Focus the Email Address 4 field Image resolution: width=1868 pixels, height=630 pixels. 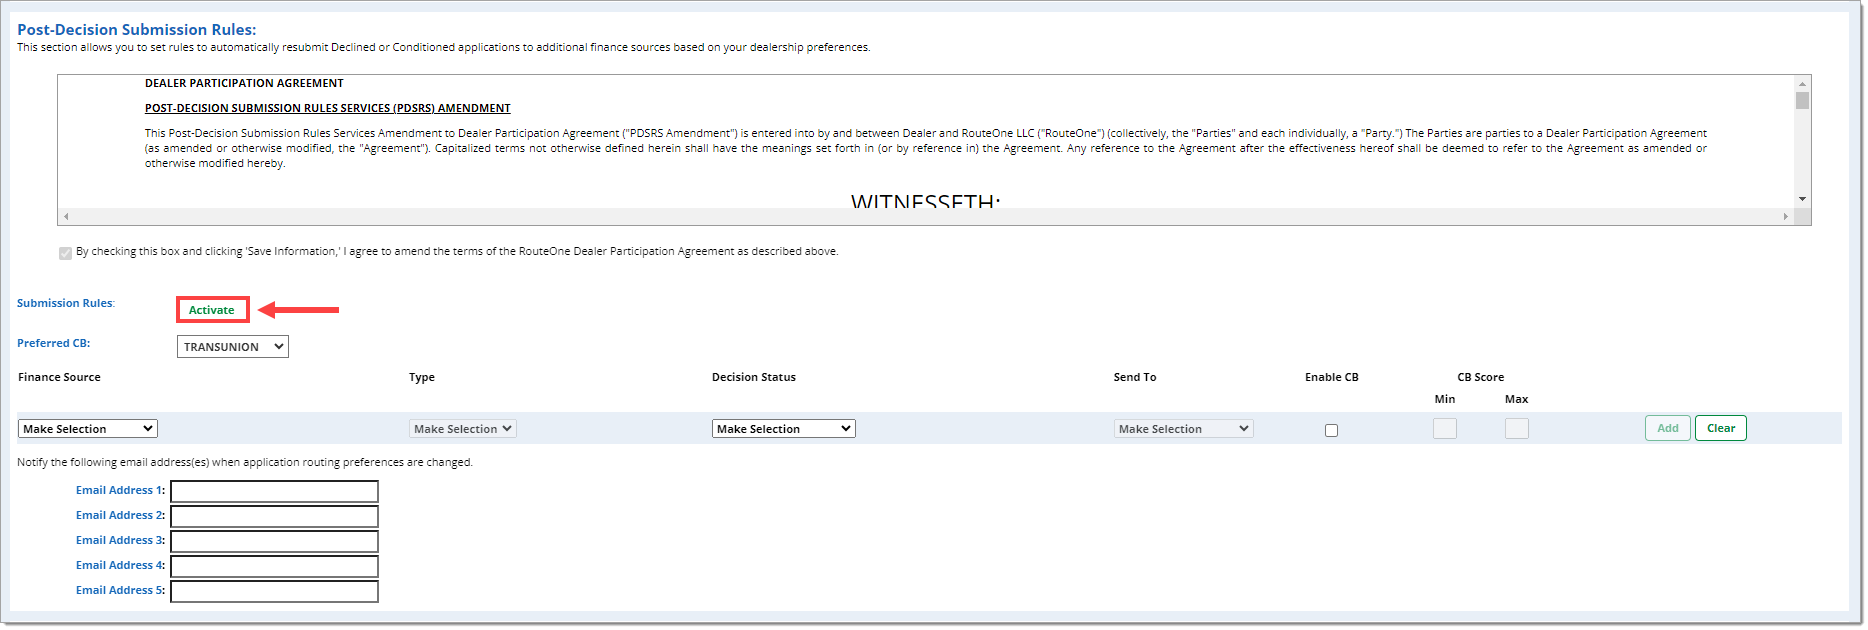[274, 566]
